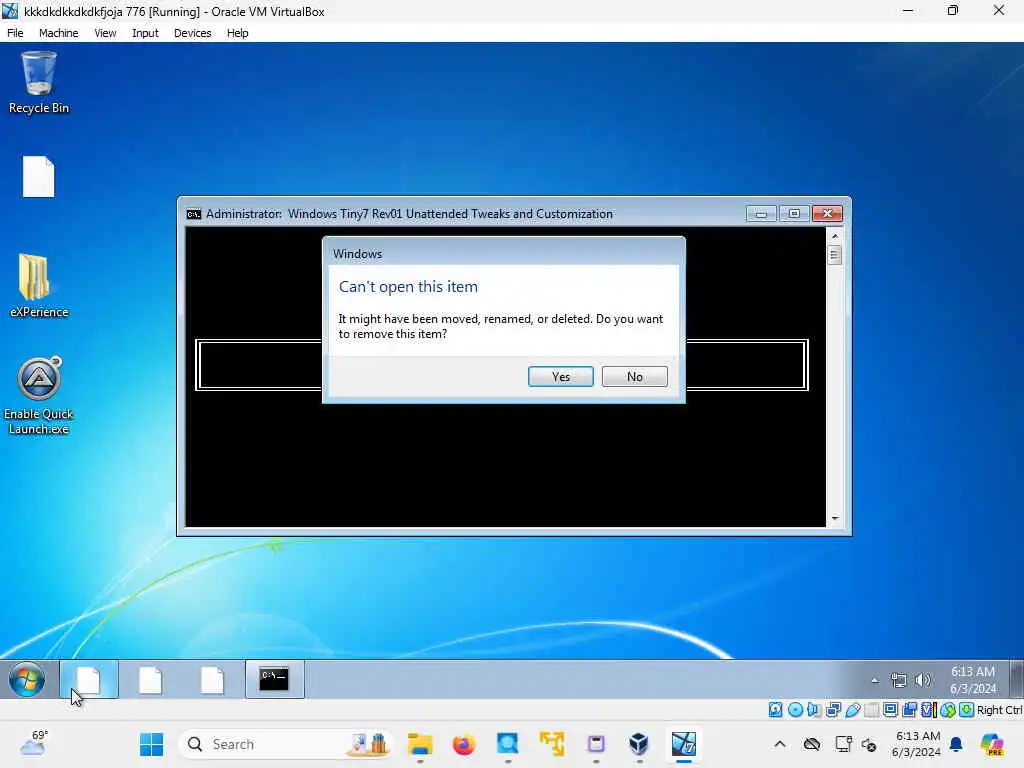Click guest network tray icon

click(899, 680)
